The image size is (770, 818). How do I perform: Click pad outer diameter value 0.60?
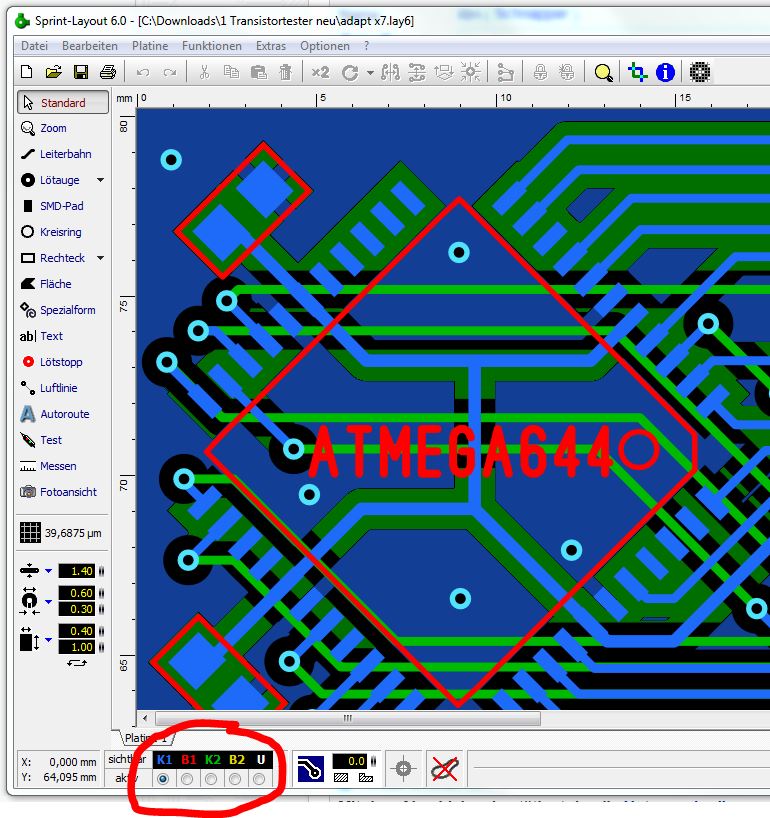[x=77, y=593]
